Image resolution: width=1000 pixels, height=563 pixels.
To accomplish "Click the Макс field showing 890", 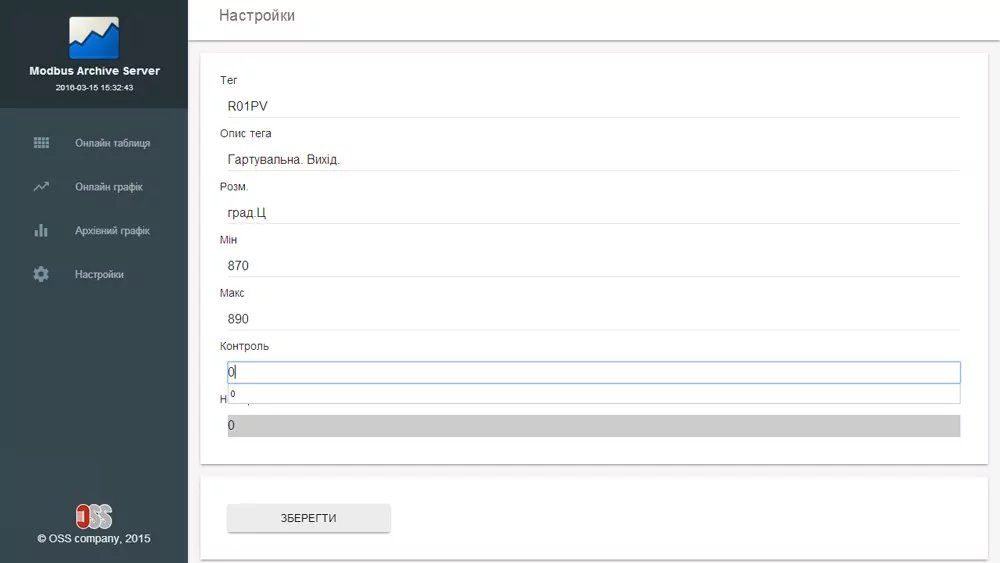I will click(x=593, y=319).
